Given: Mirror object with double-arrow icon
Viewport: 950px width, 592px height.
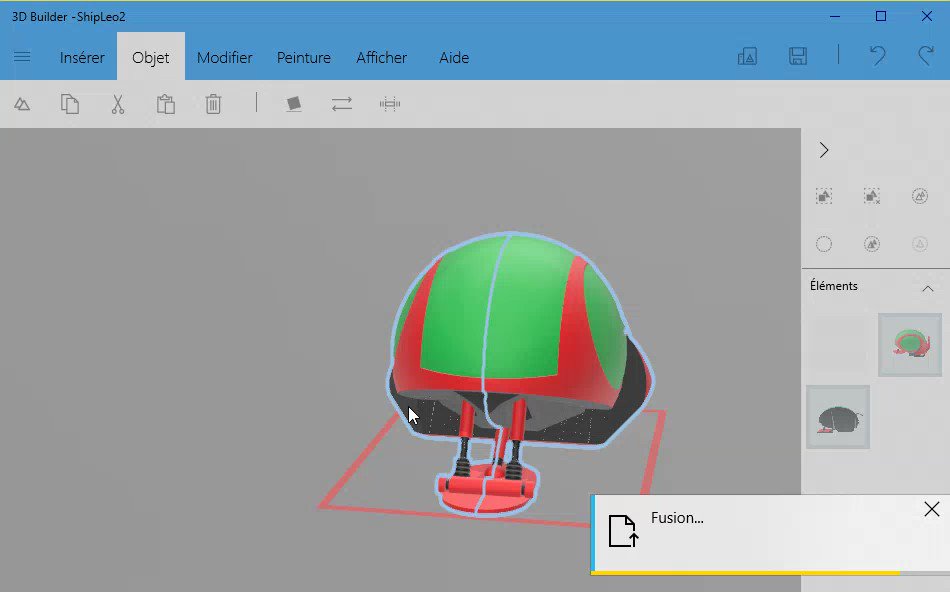Looking at the screenshot, I should tap(342, 104).
